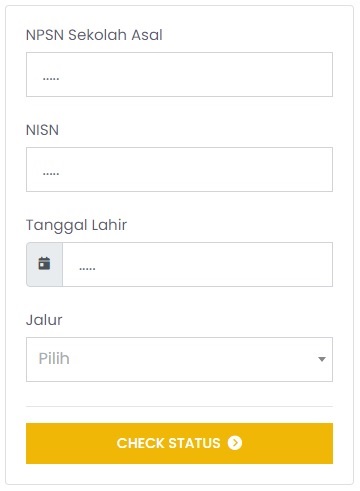Screen dimensions: 360x491
Task: Click the dotted placeholder in the NISN field
Action: pos(51,174)
